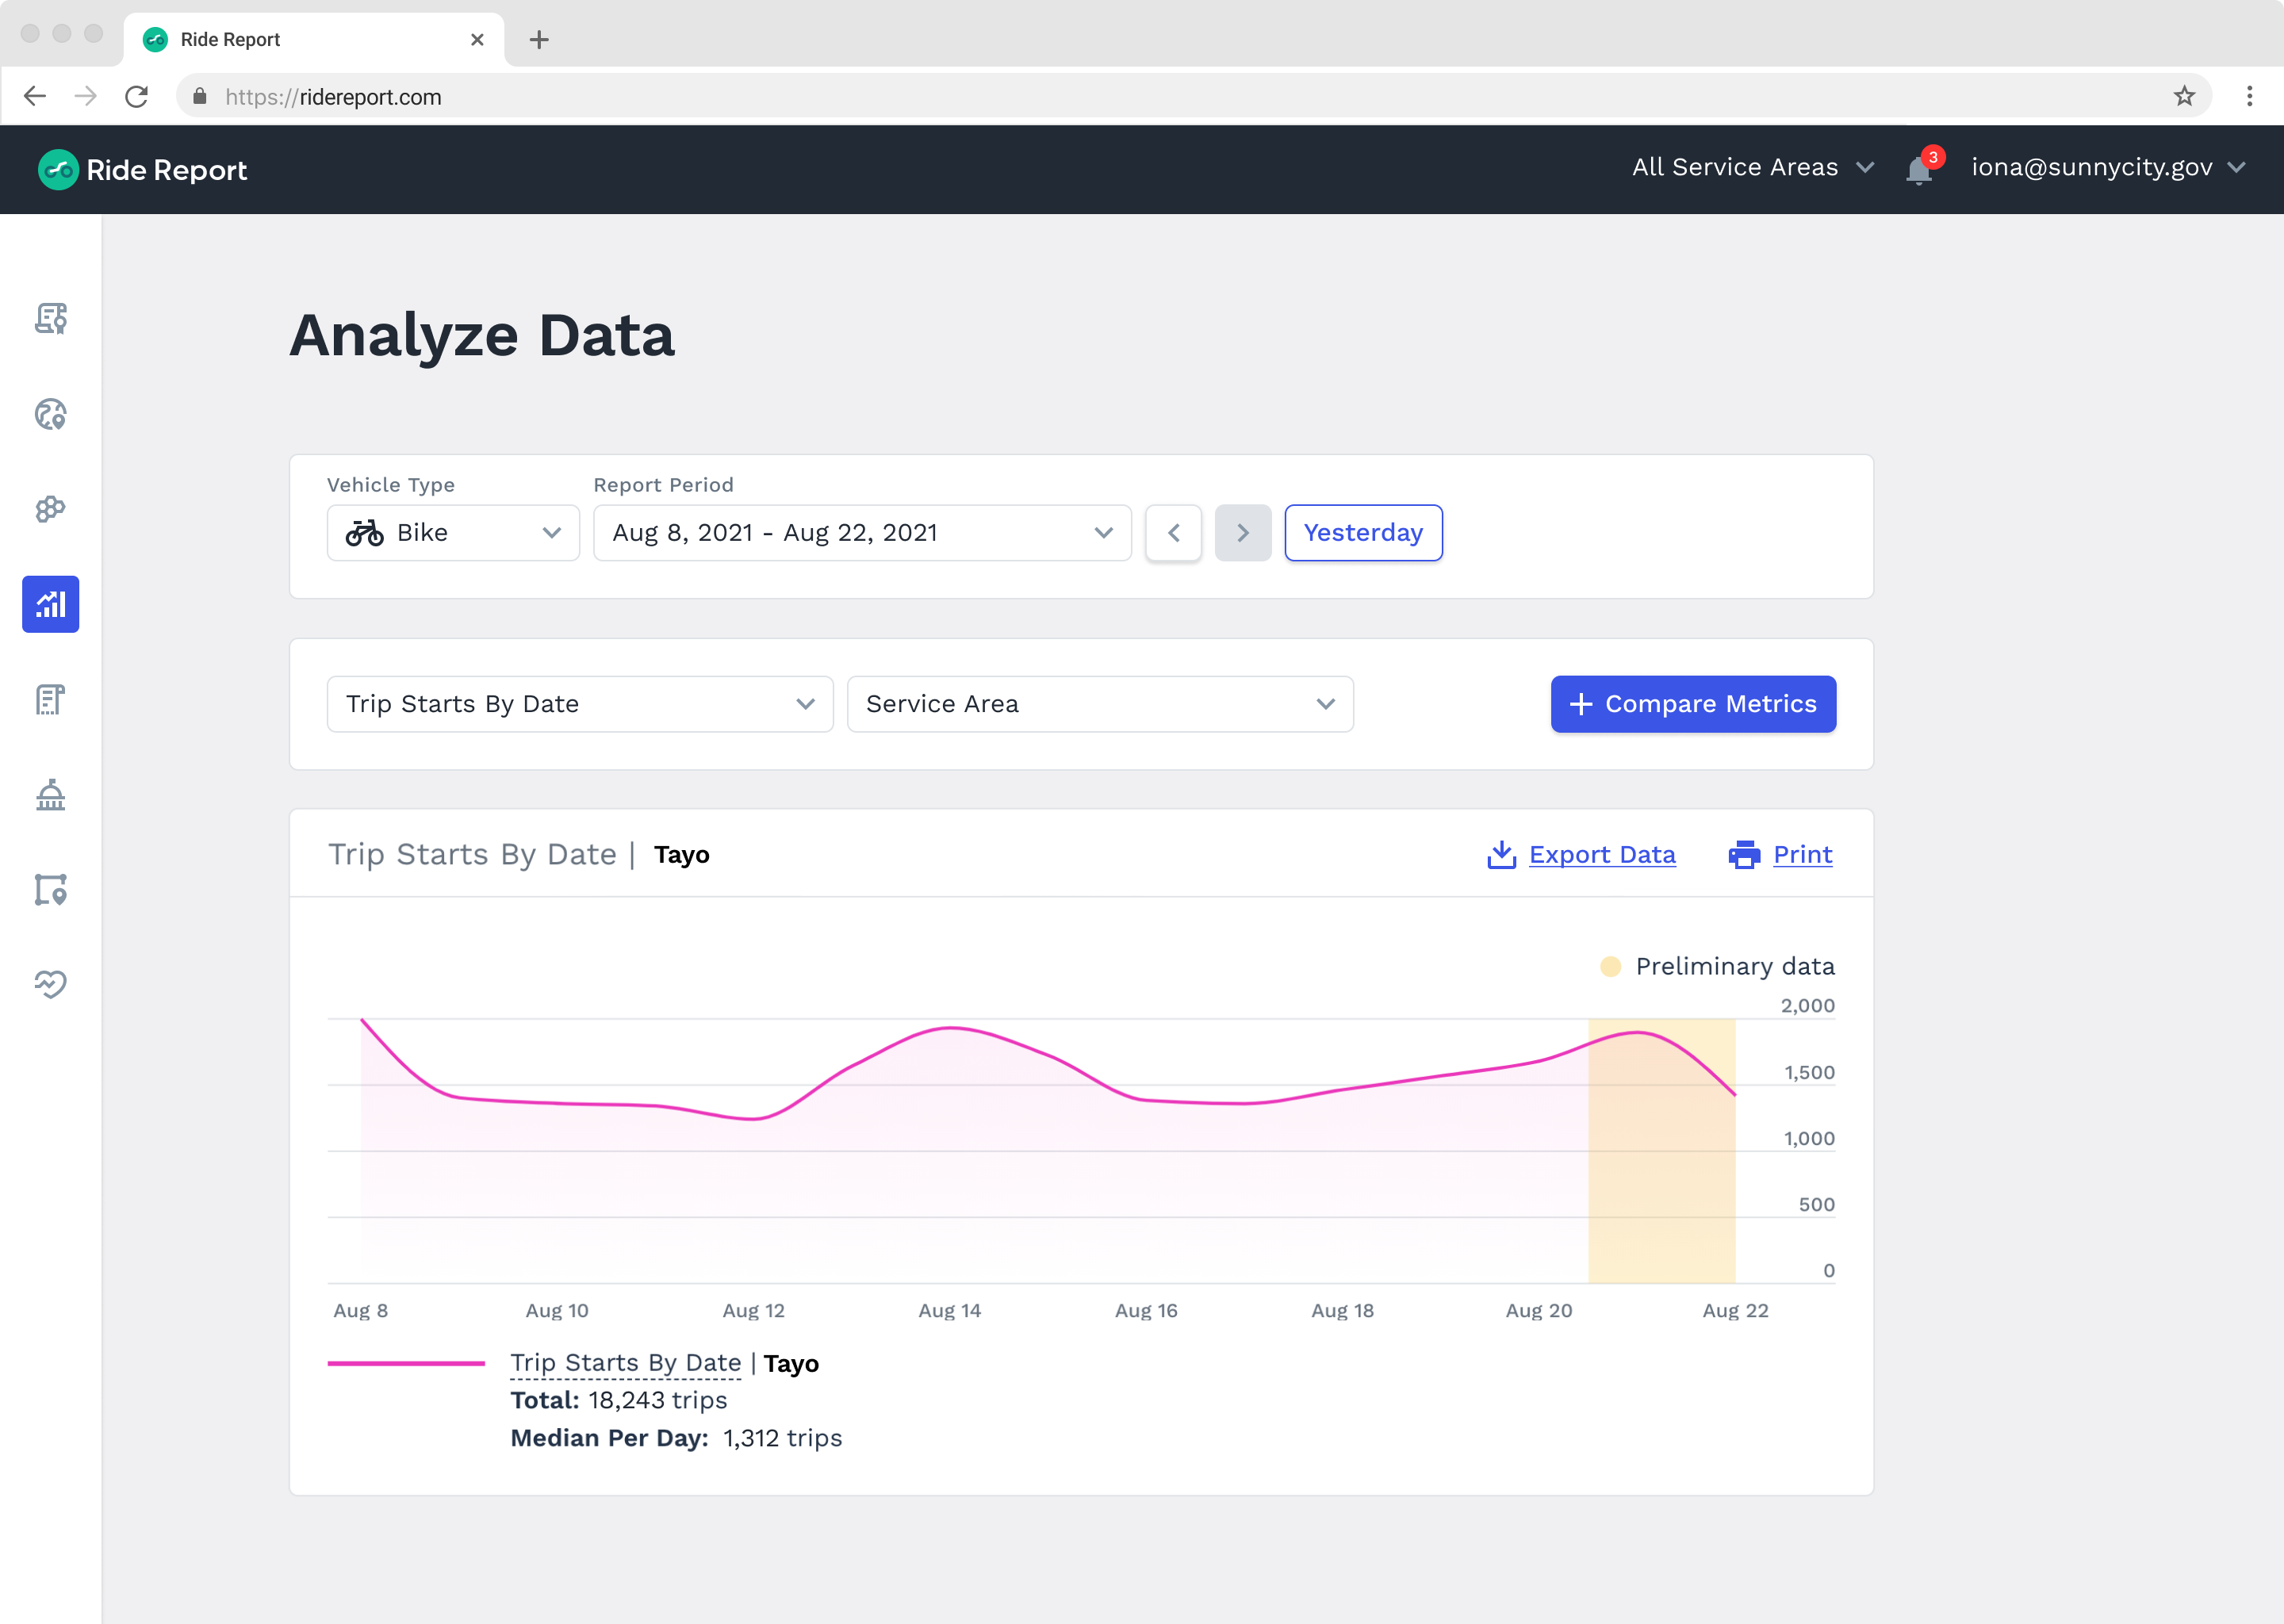
Task: Click the Ride Report logo
Action: tap(142, 170)
